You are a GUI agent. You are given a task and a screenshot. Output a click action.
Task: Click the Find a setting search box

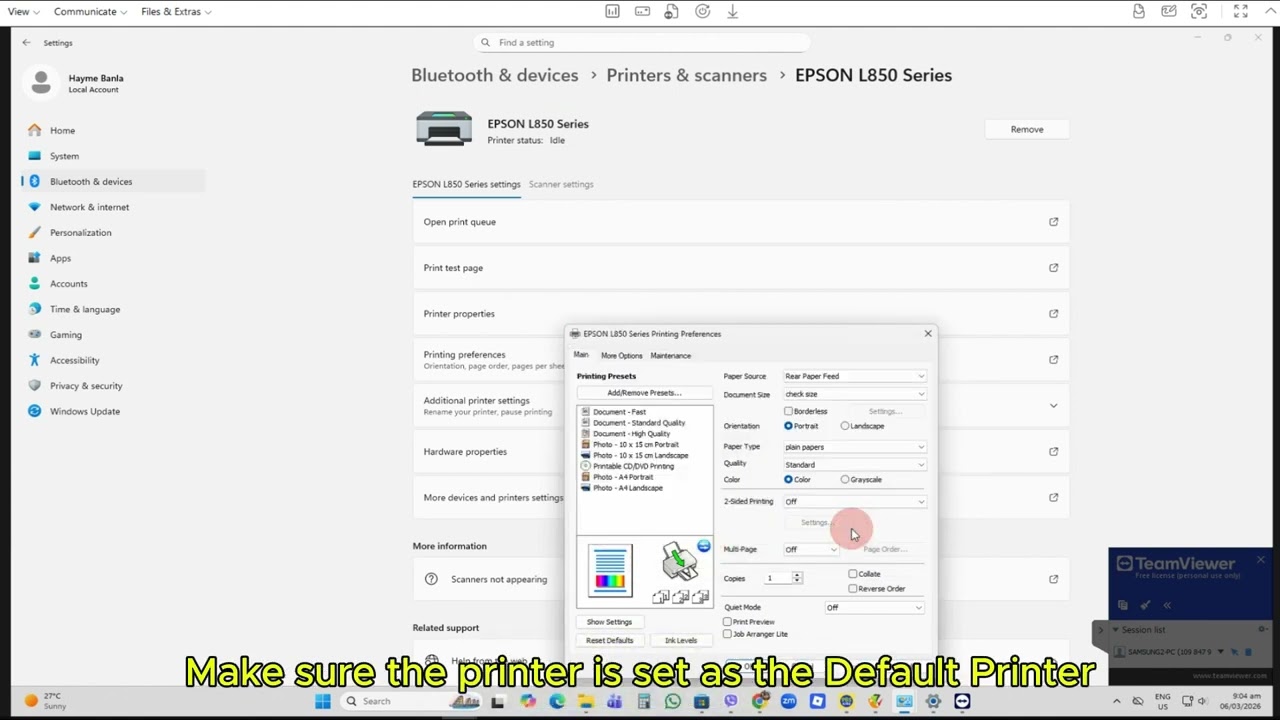pos(641,42)
